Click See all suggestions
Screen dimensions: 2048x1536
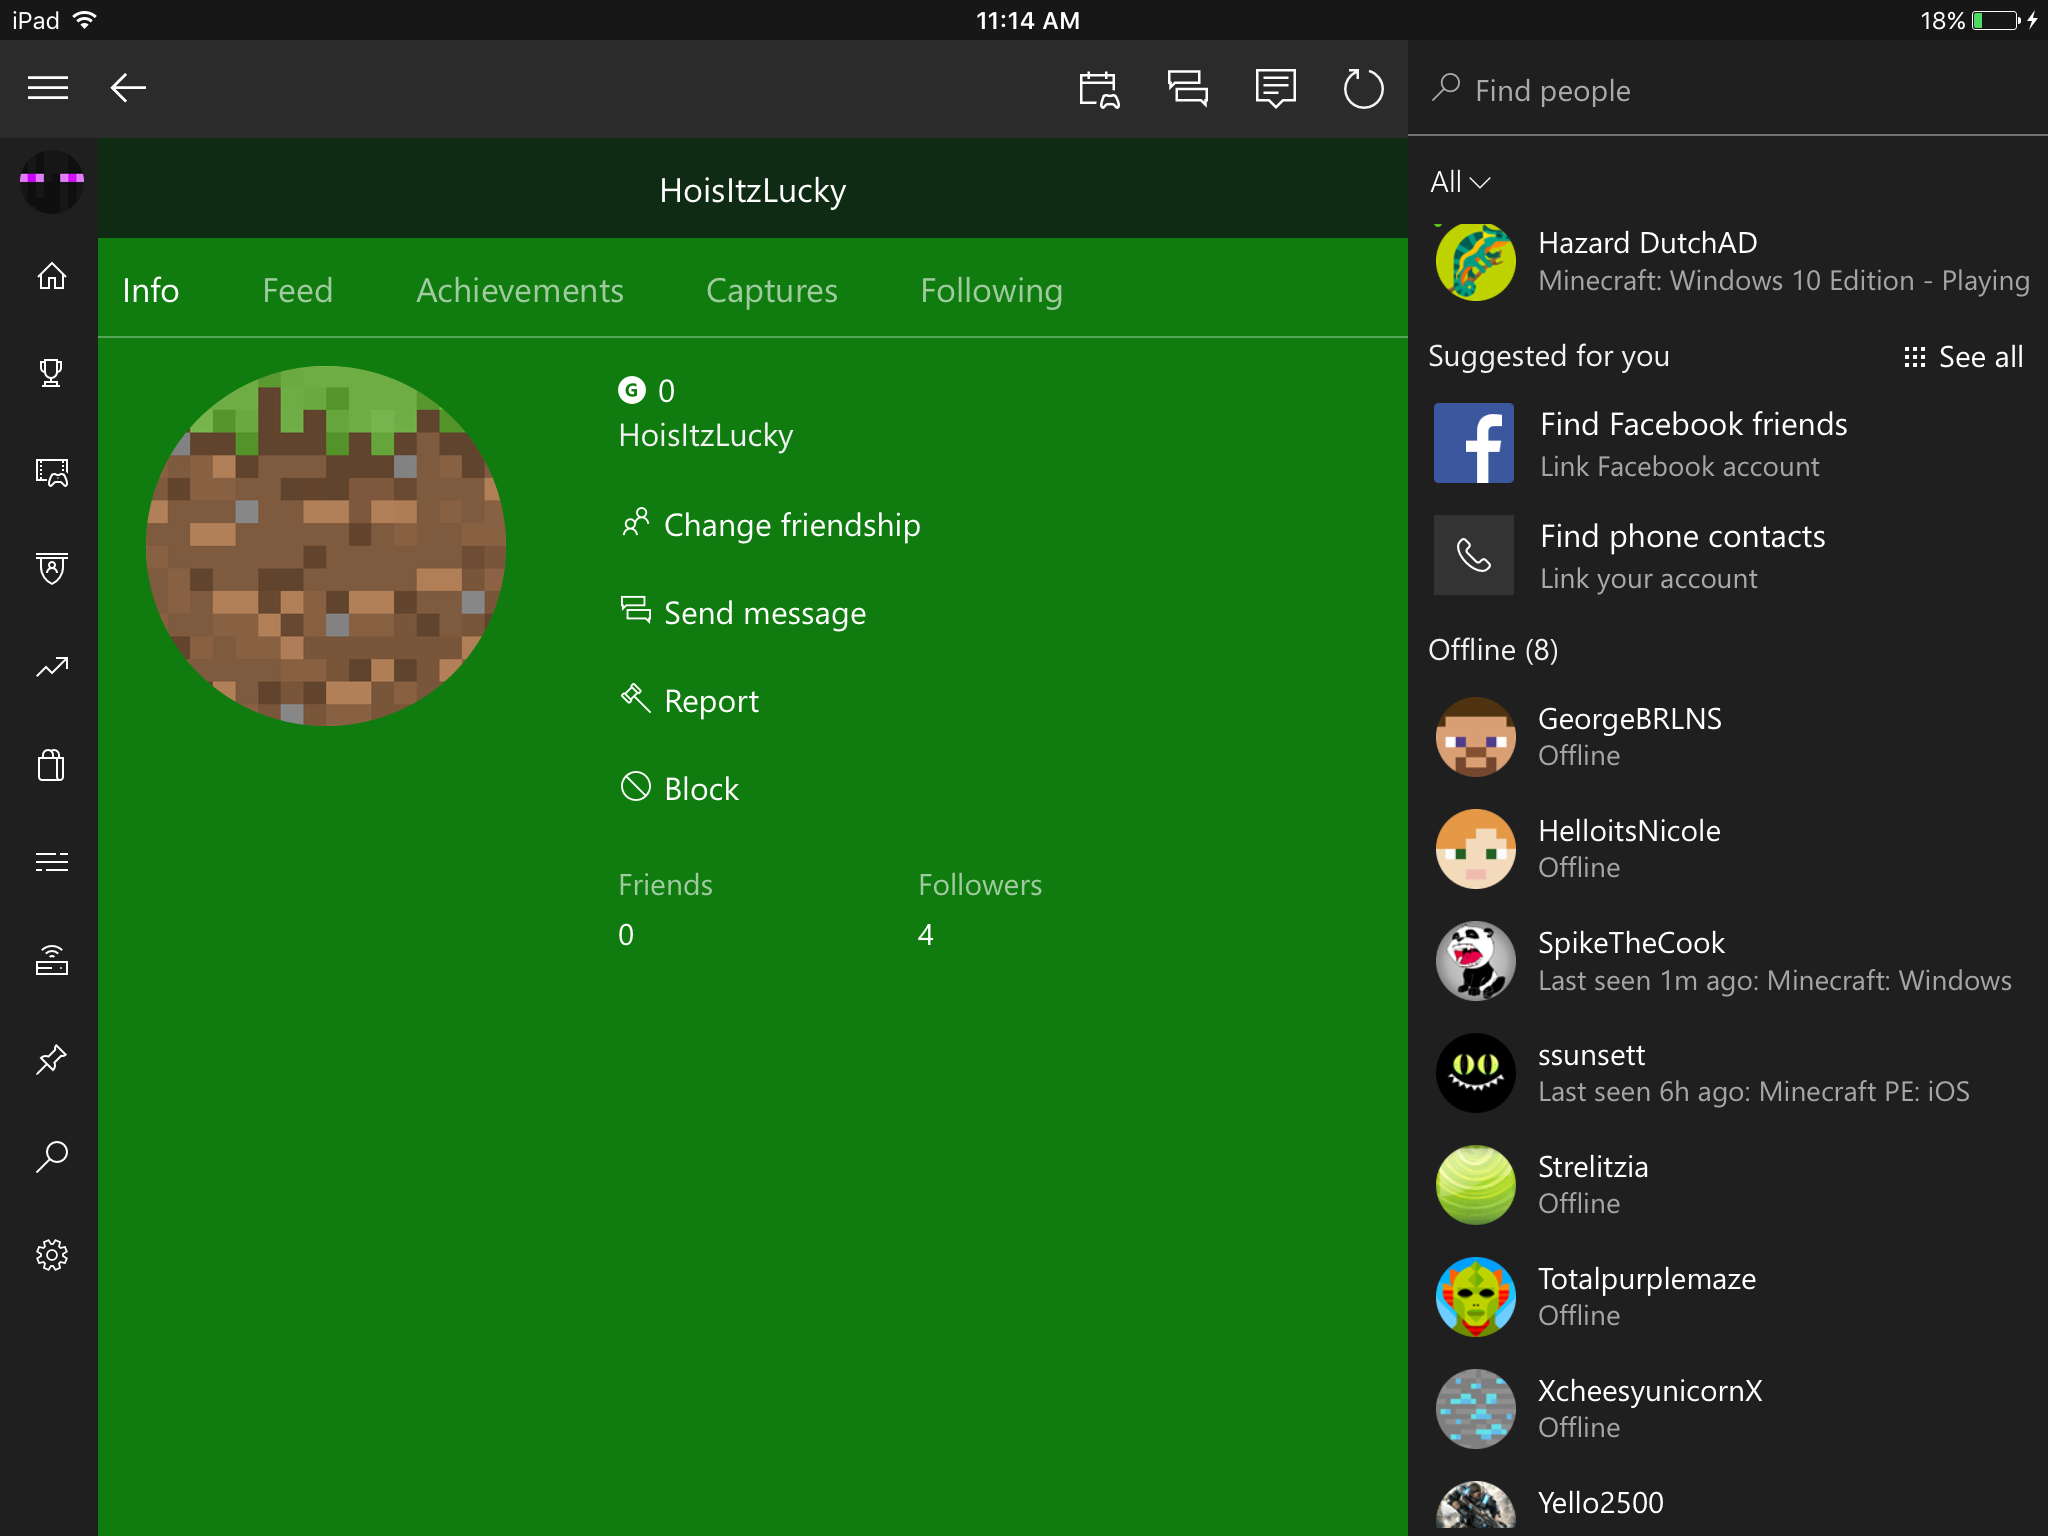pos(1963,357)
